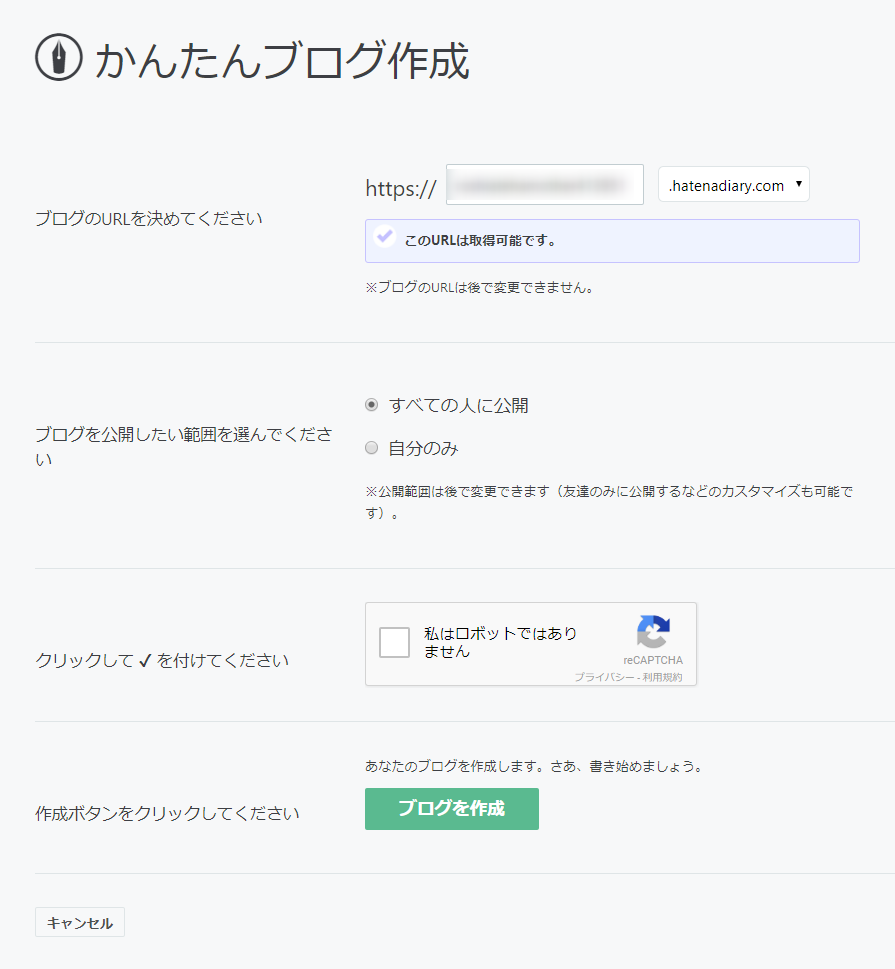Viewport: 895px width, 969px height.
Task: Click the ブログを作成 button
Action: tap(451, 809)
